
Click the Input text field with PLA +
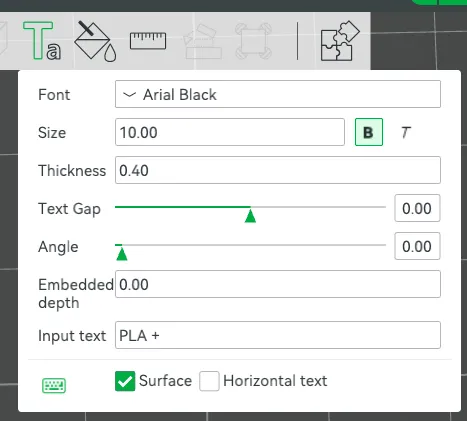pyautogui.click(x=278, y=335)
